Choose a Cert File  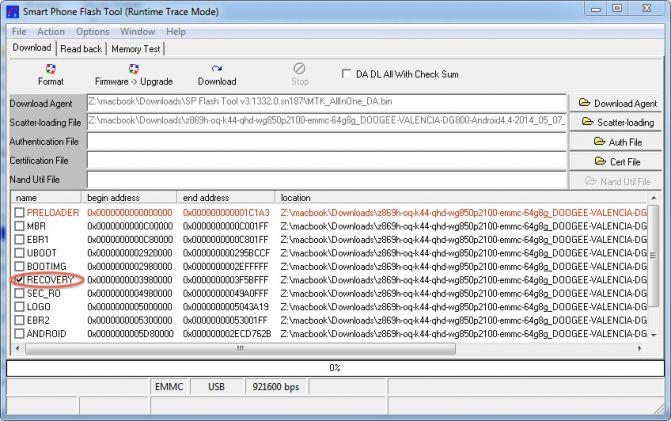click(x=617, y=162)
